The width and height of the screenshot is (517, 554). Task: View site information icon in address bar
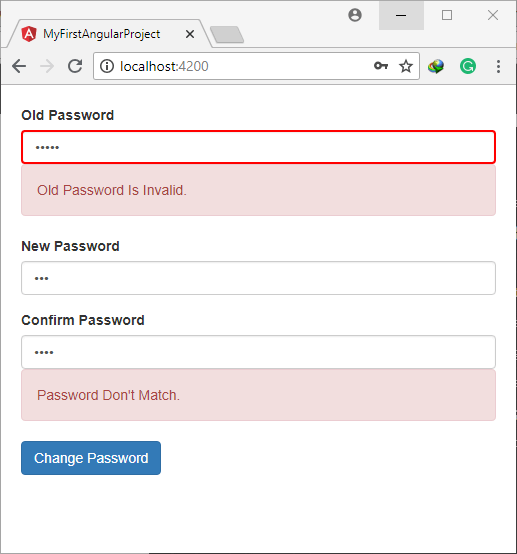[x=107, y=66]
